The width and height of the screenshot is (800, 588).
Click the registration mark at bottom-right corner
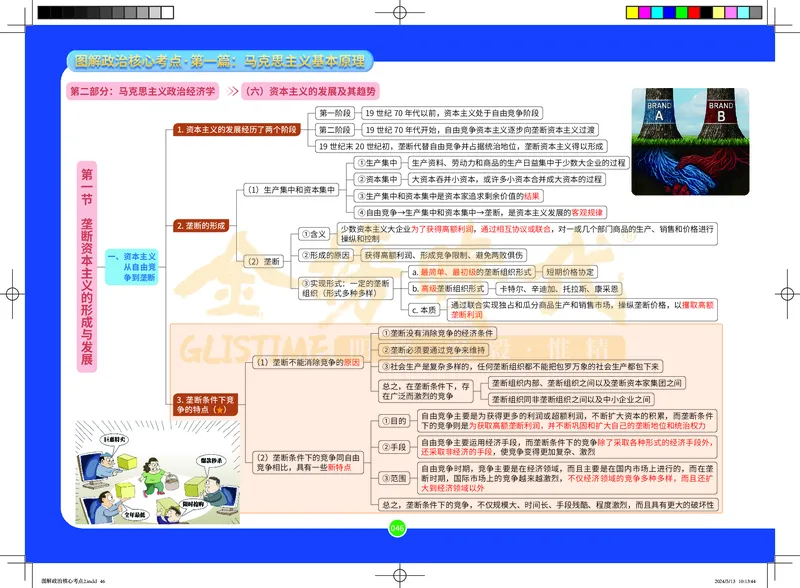point(775,562)
